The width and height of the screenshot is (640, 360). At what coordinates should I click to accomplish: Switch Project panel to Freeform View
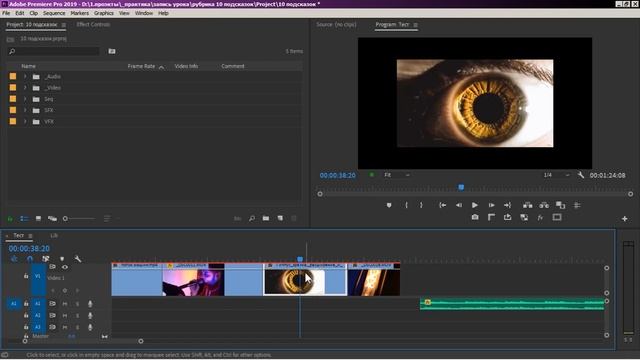pyautogui.click(x=52, y=219)
